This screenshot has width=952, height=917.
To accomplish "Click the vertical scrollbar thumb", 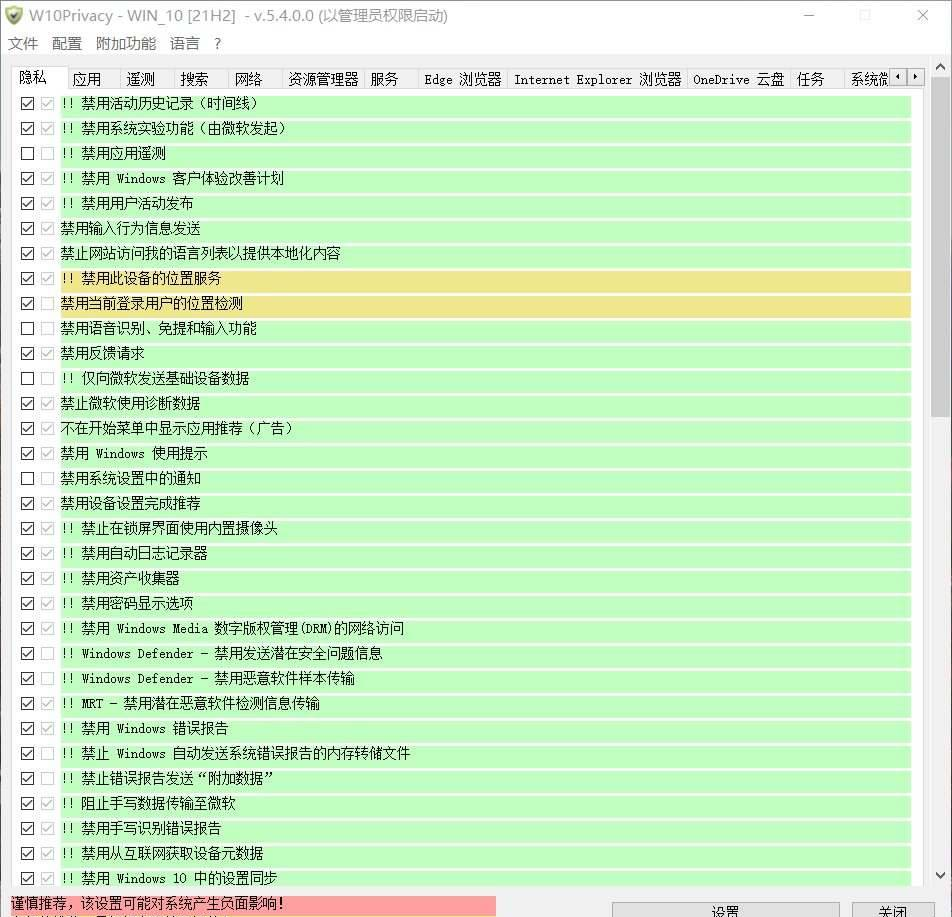I will 940,246.
